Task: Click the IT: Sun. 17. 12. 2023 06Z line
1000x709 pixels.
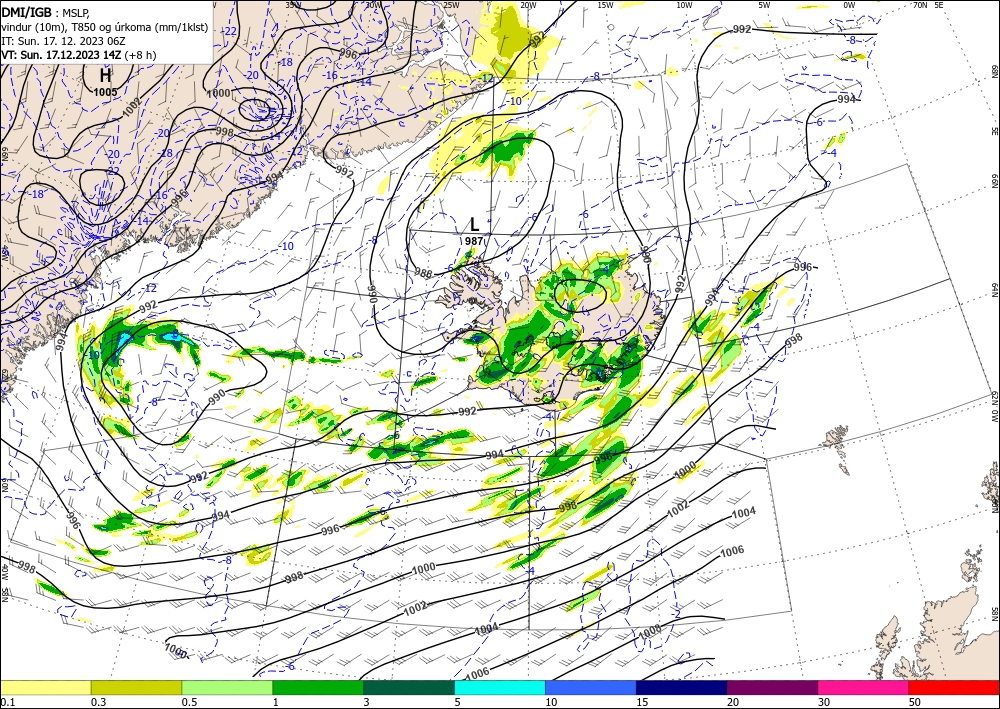Action: click(63, 40)
